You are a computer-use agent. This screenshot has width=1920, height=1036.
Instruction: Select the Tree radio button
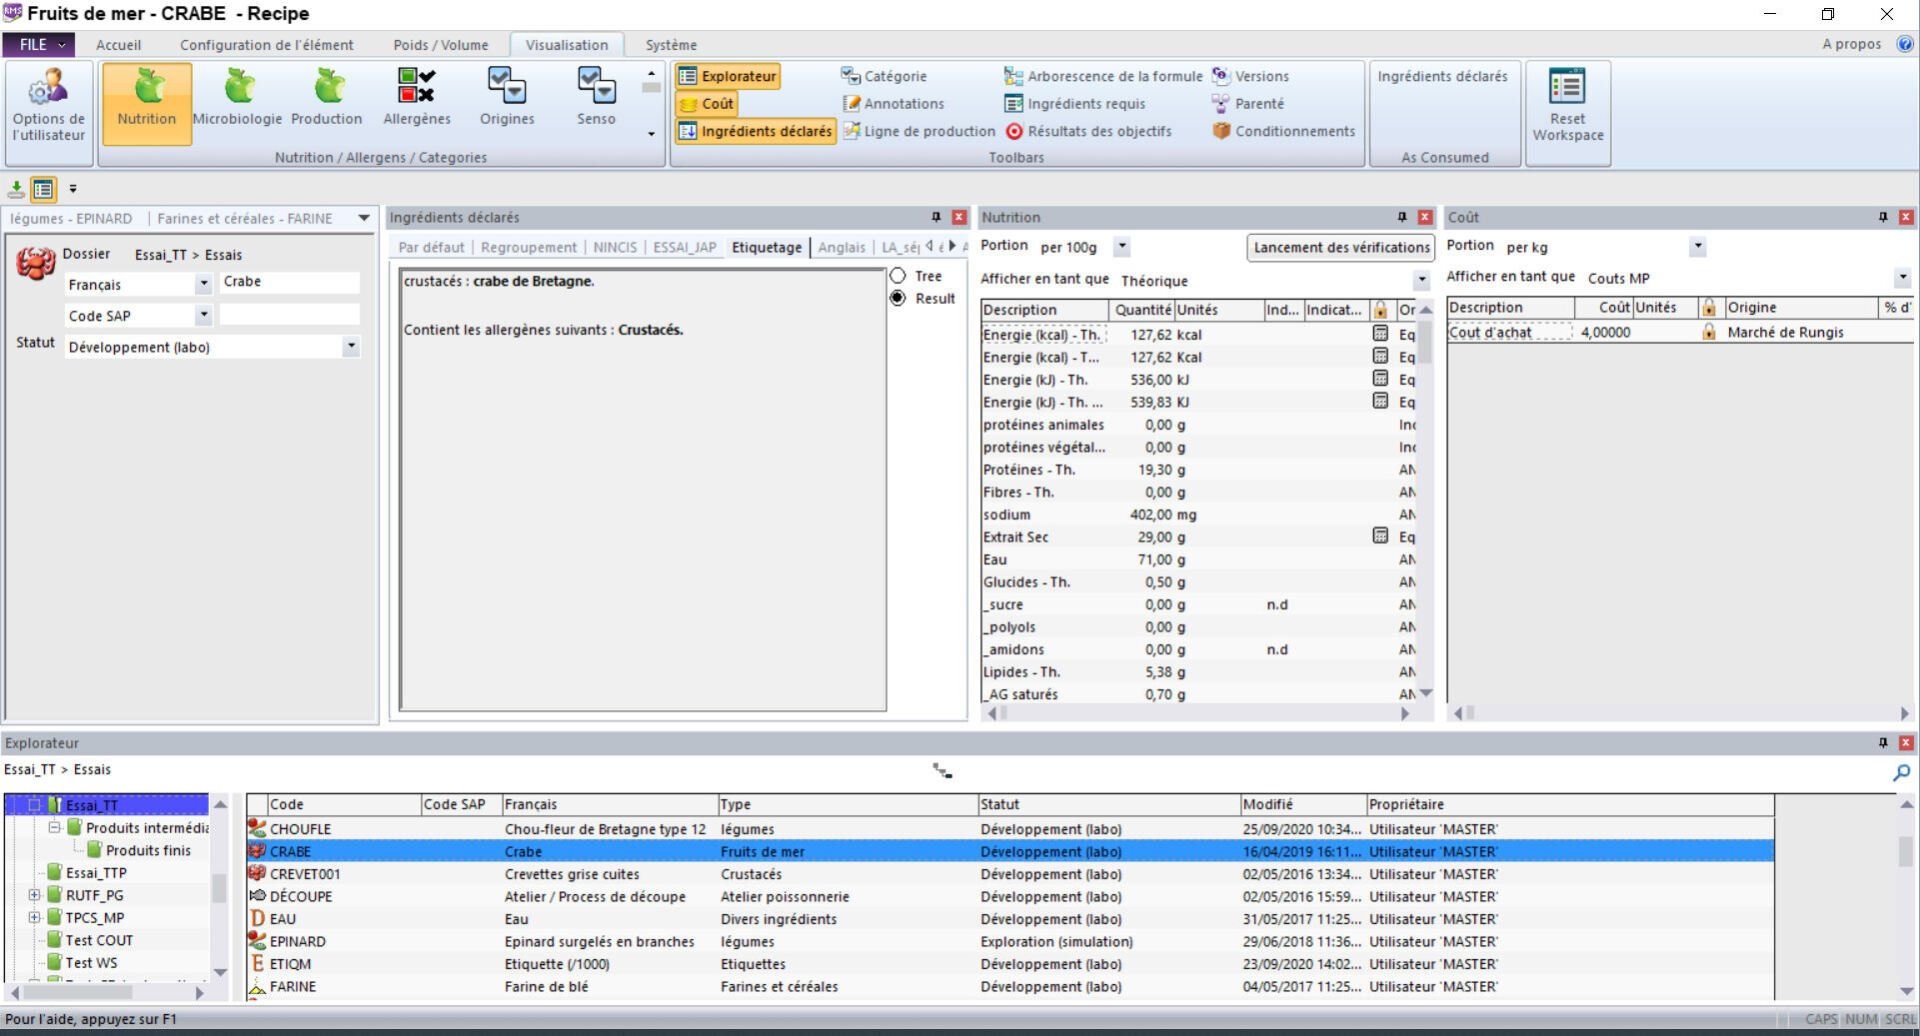[x=897, y=275]
